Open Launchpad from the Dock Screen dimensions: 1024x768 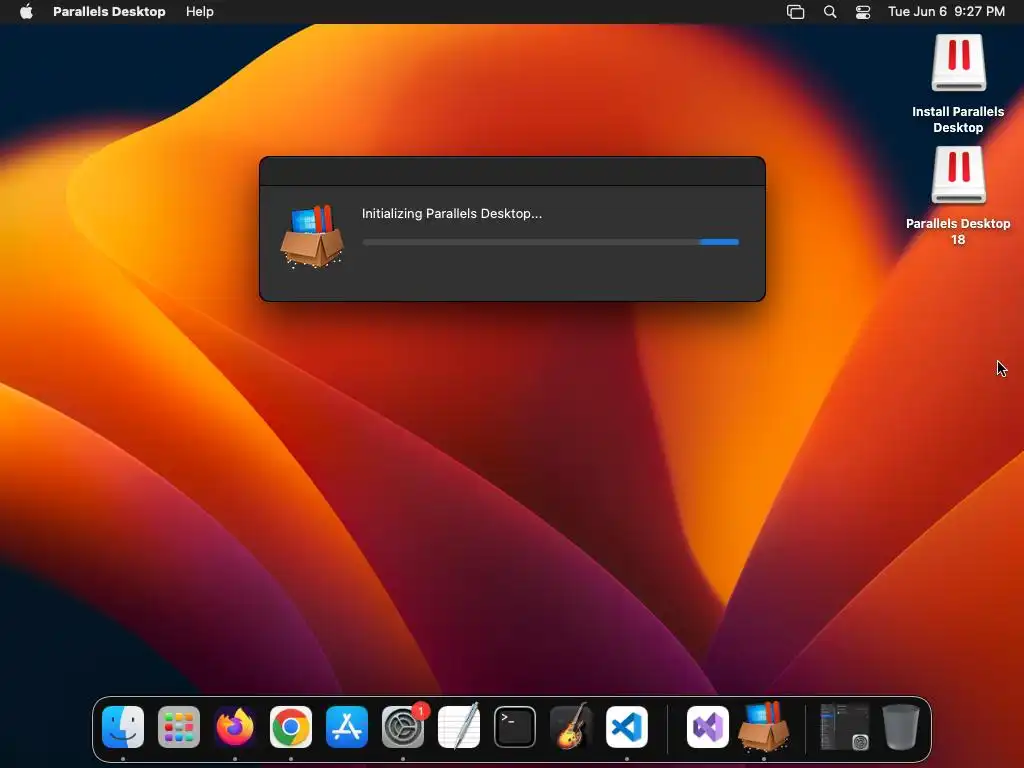[179, 727]
